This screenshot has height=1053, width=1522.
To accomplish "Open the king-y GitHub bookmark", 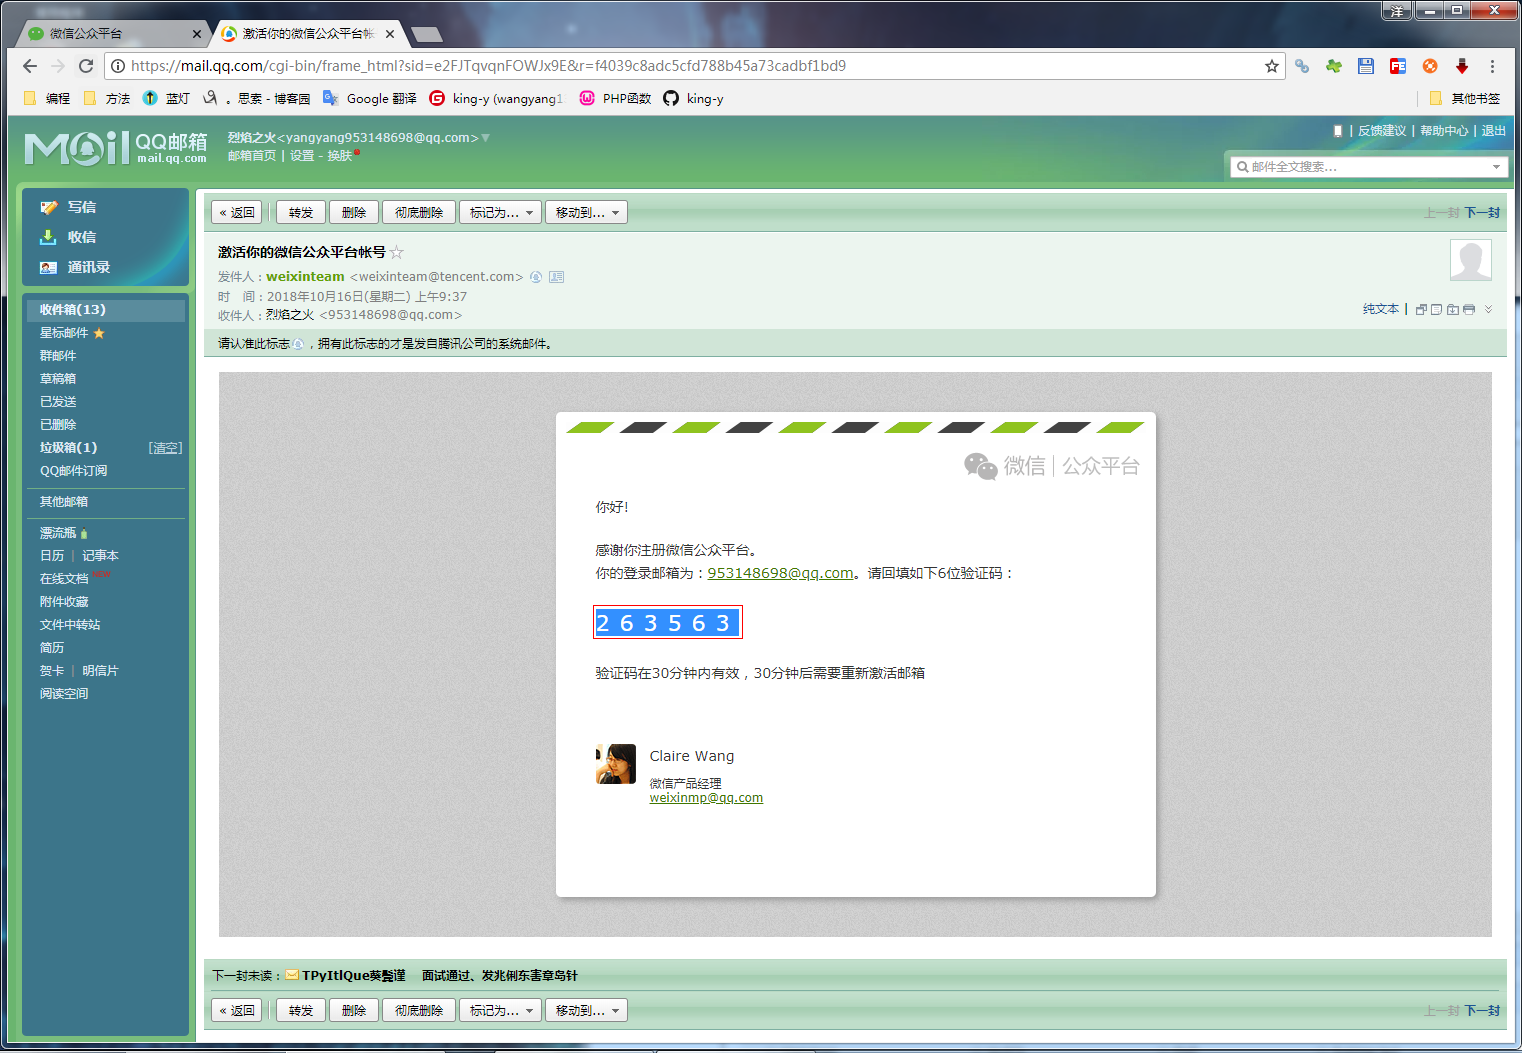I will coord(694,98).
